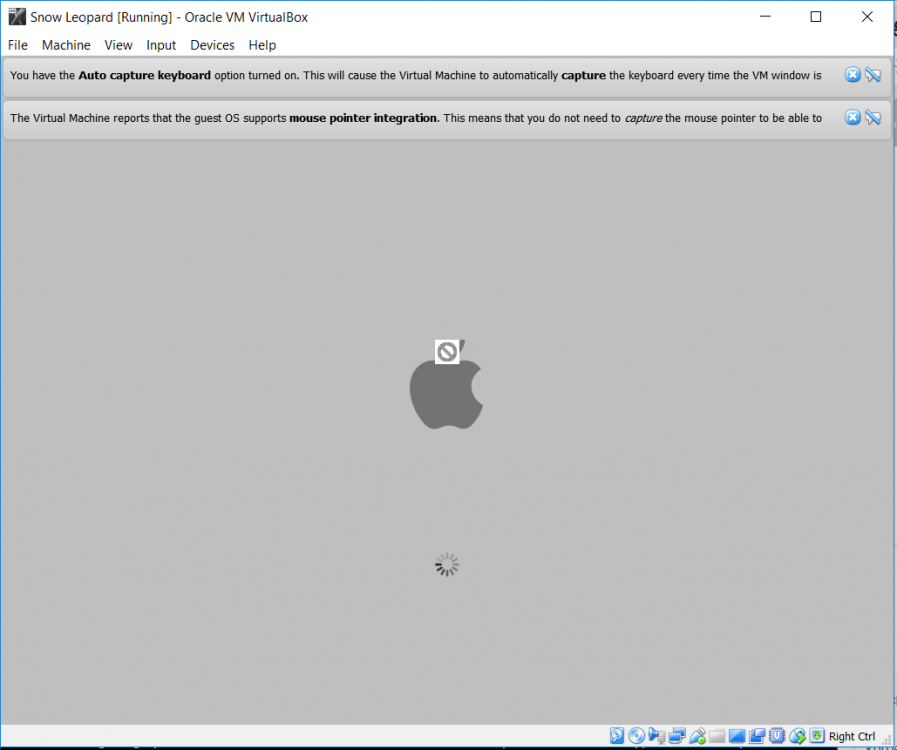Click the Right Ctrl host key label
The width and height of the screenshot is (897, 750).
[852, 736]
